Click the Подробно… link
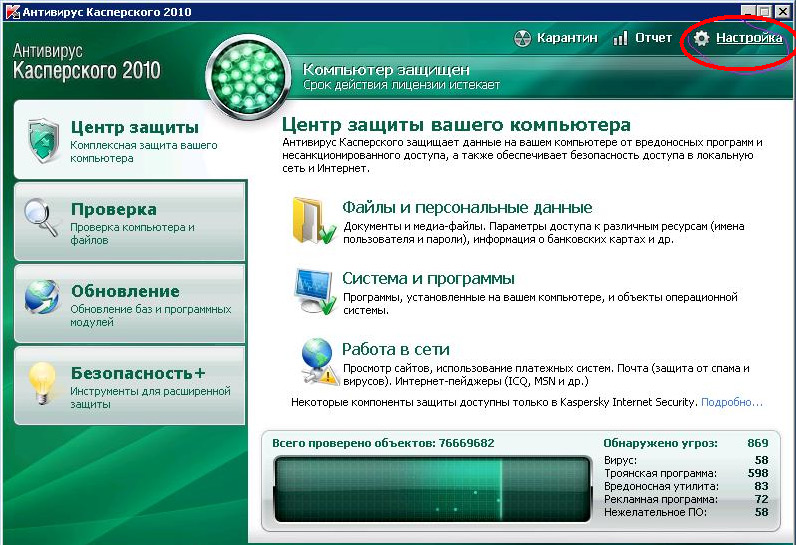The height and width of the screenshot is (545, 796). (732, 402)
